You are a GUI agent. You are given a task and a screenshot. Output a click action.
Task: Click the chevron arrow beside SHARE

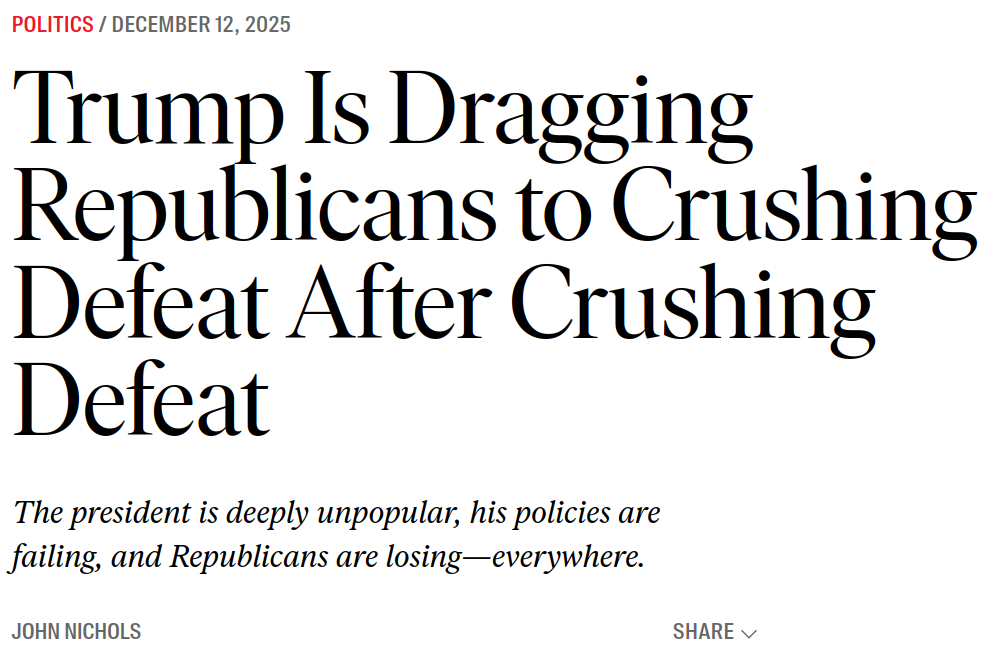[748, 633]
